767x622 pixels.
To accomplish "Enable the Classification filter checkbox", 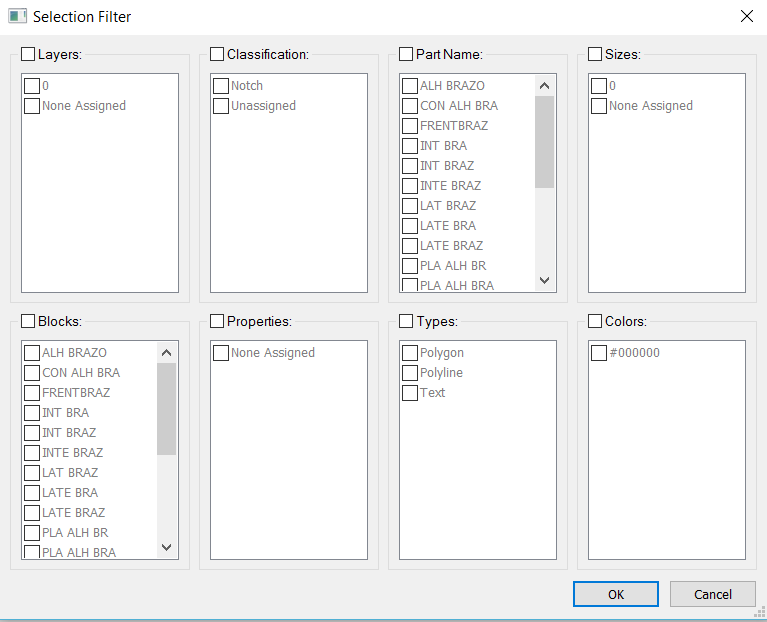I will point(217,54).
